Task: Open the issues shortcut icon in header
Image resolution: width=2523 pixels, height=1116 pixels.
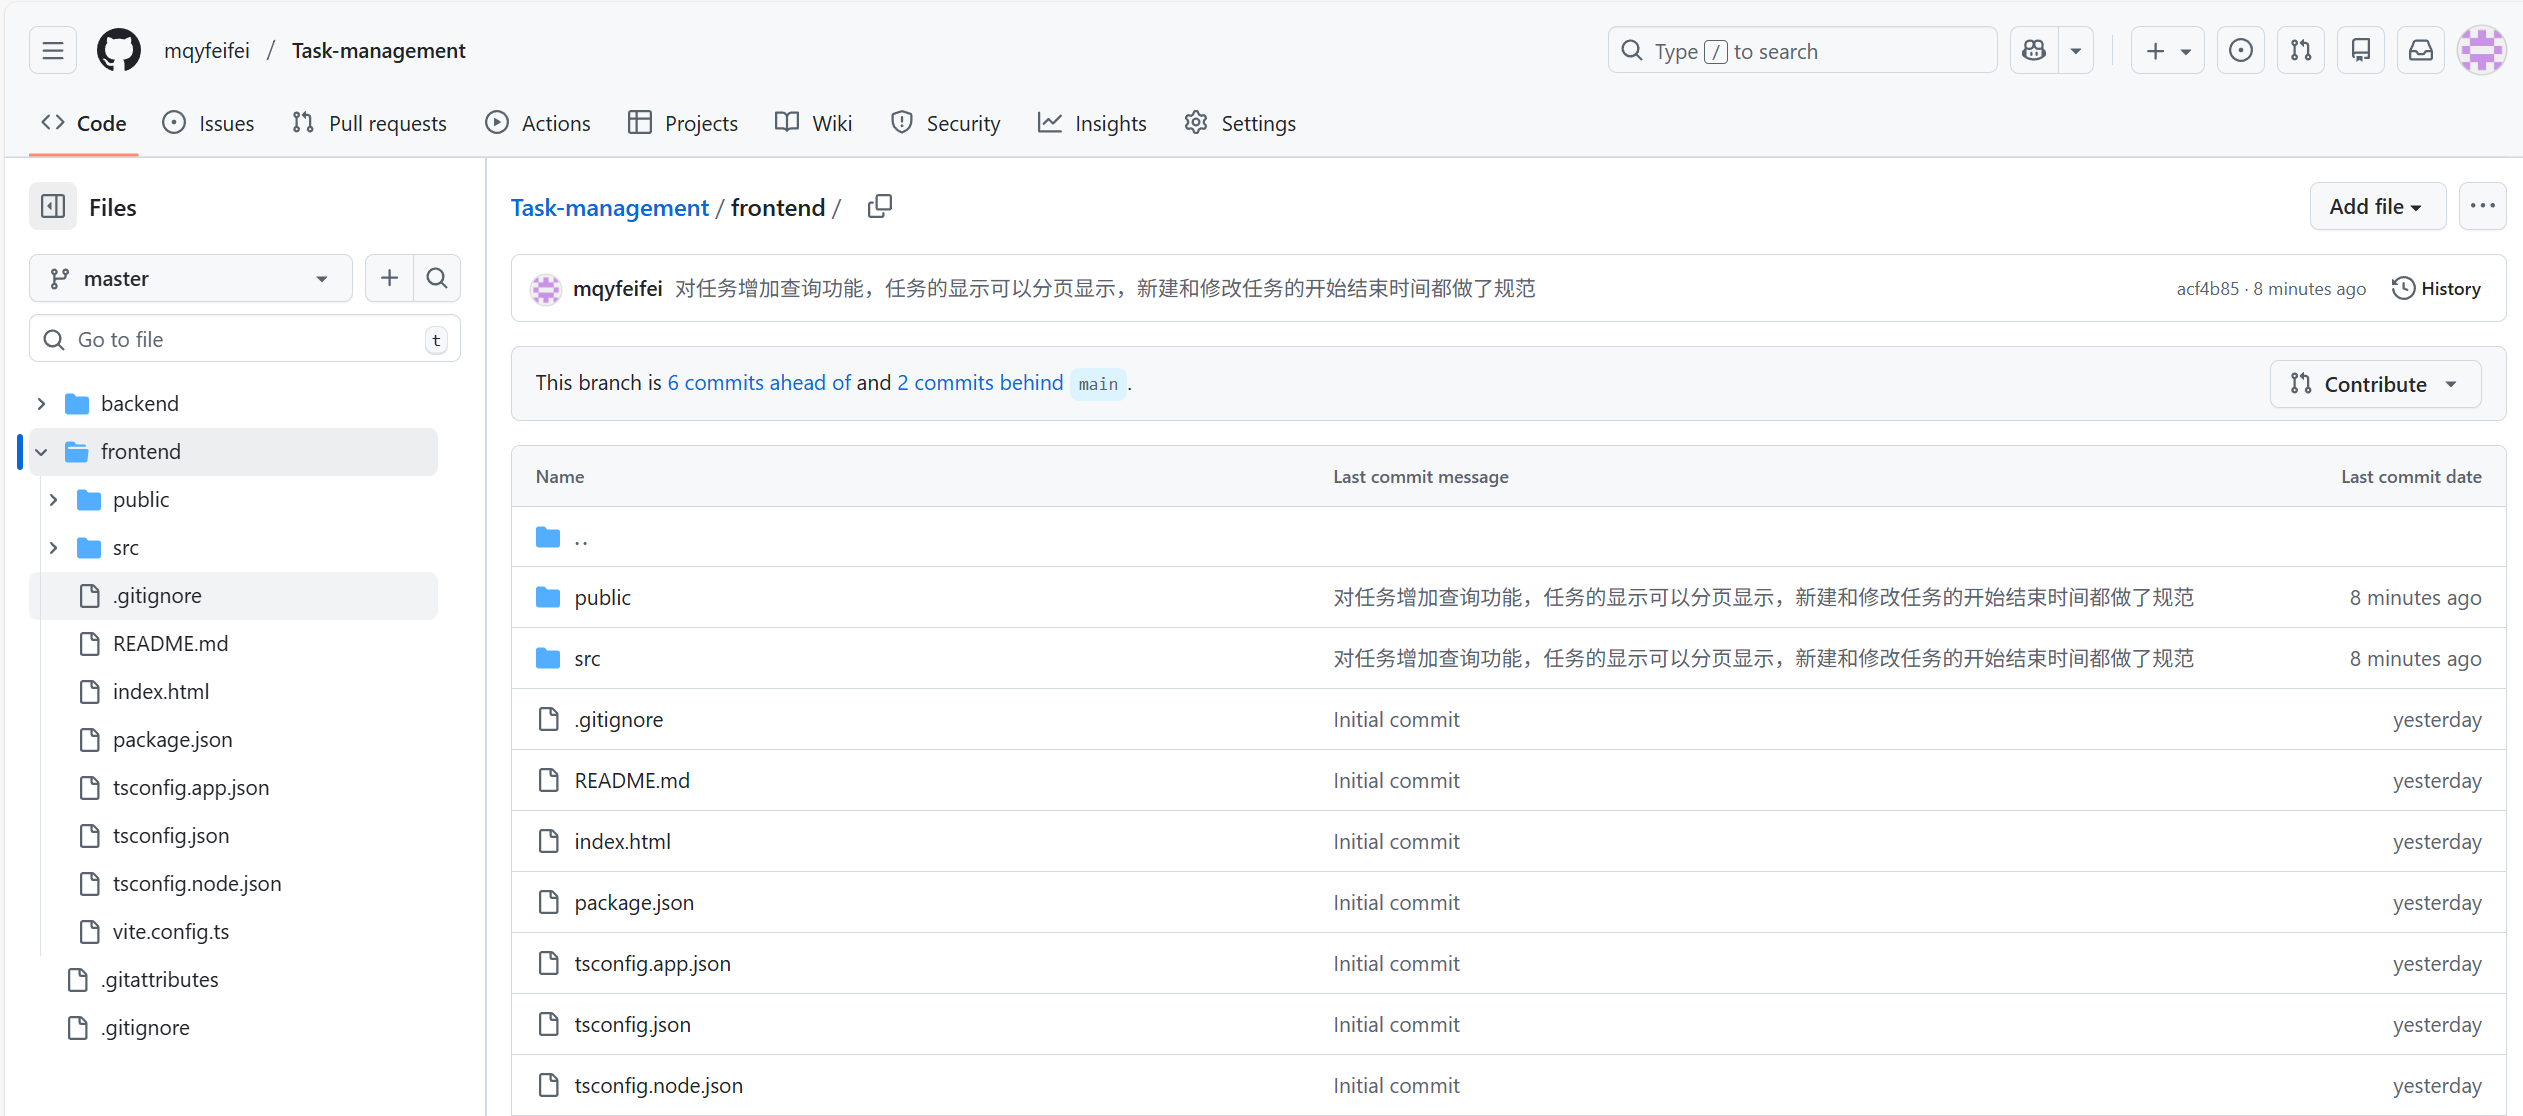Action: pos(2240,50)
